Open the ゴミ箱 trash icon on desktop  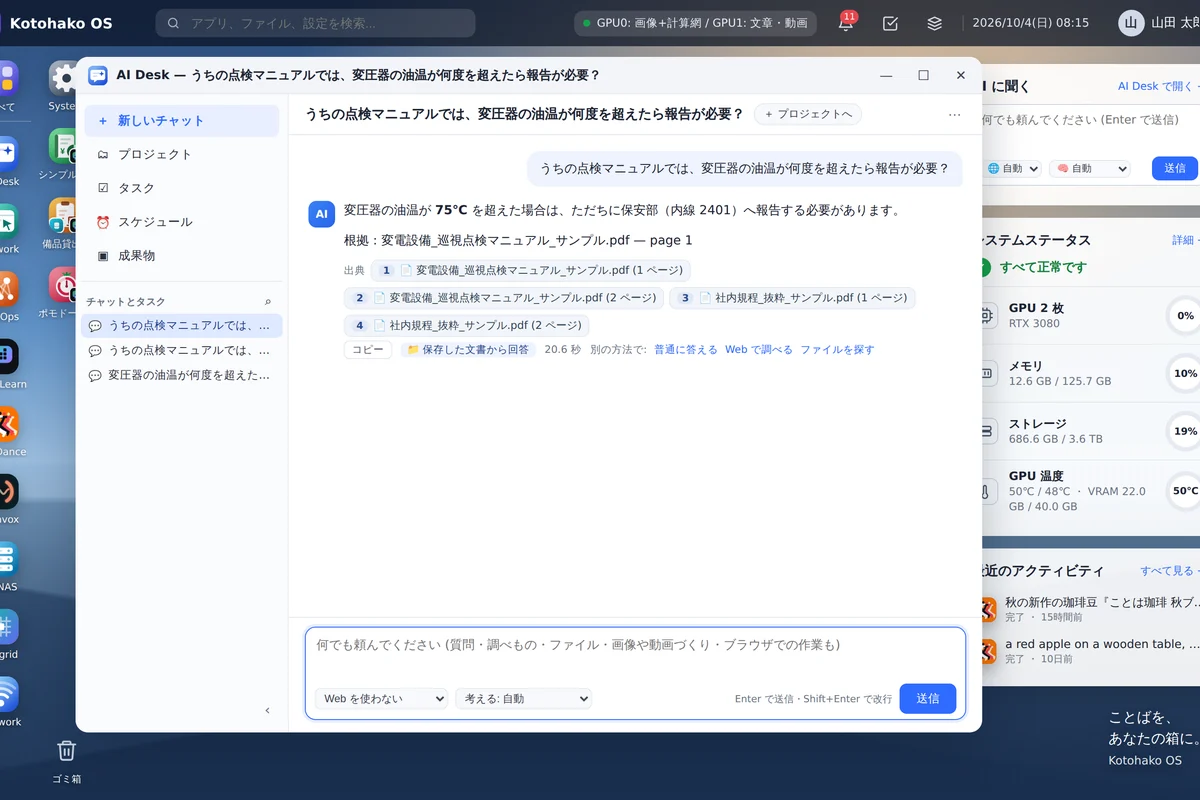coord(66,751)
